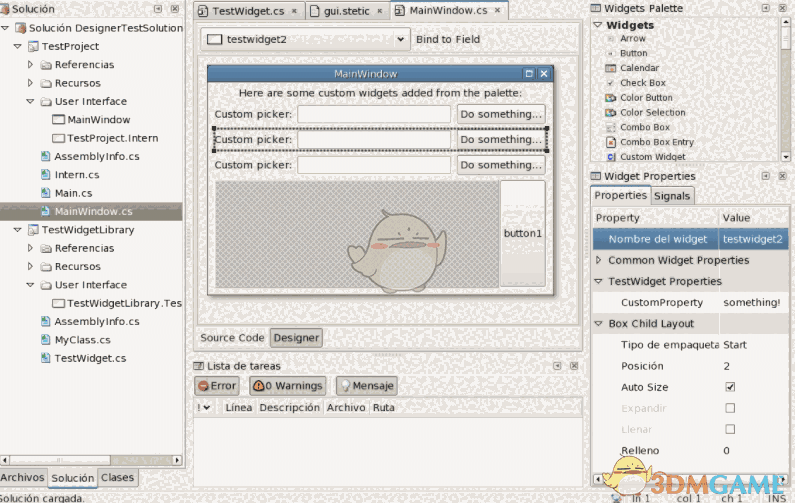Click the Tipo de empaquetado value Start
The width and height of the screenshot is (795, 503).
pyautogui.click(x=735, y=345)
